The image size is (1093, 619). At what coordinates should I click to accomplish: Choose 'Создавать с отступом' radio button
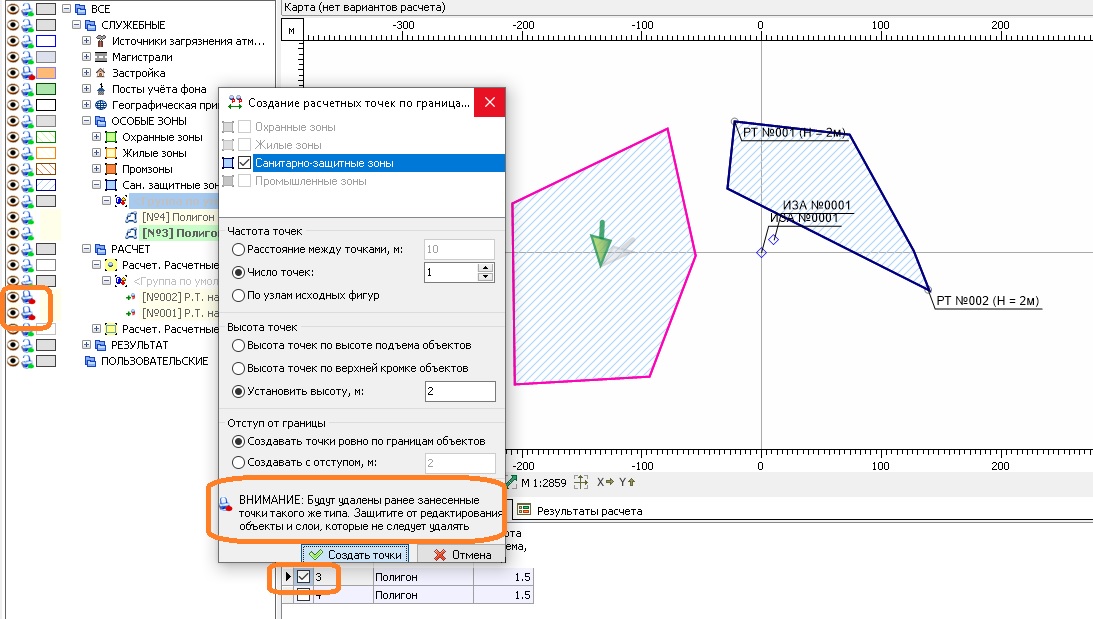coord(238,462)
